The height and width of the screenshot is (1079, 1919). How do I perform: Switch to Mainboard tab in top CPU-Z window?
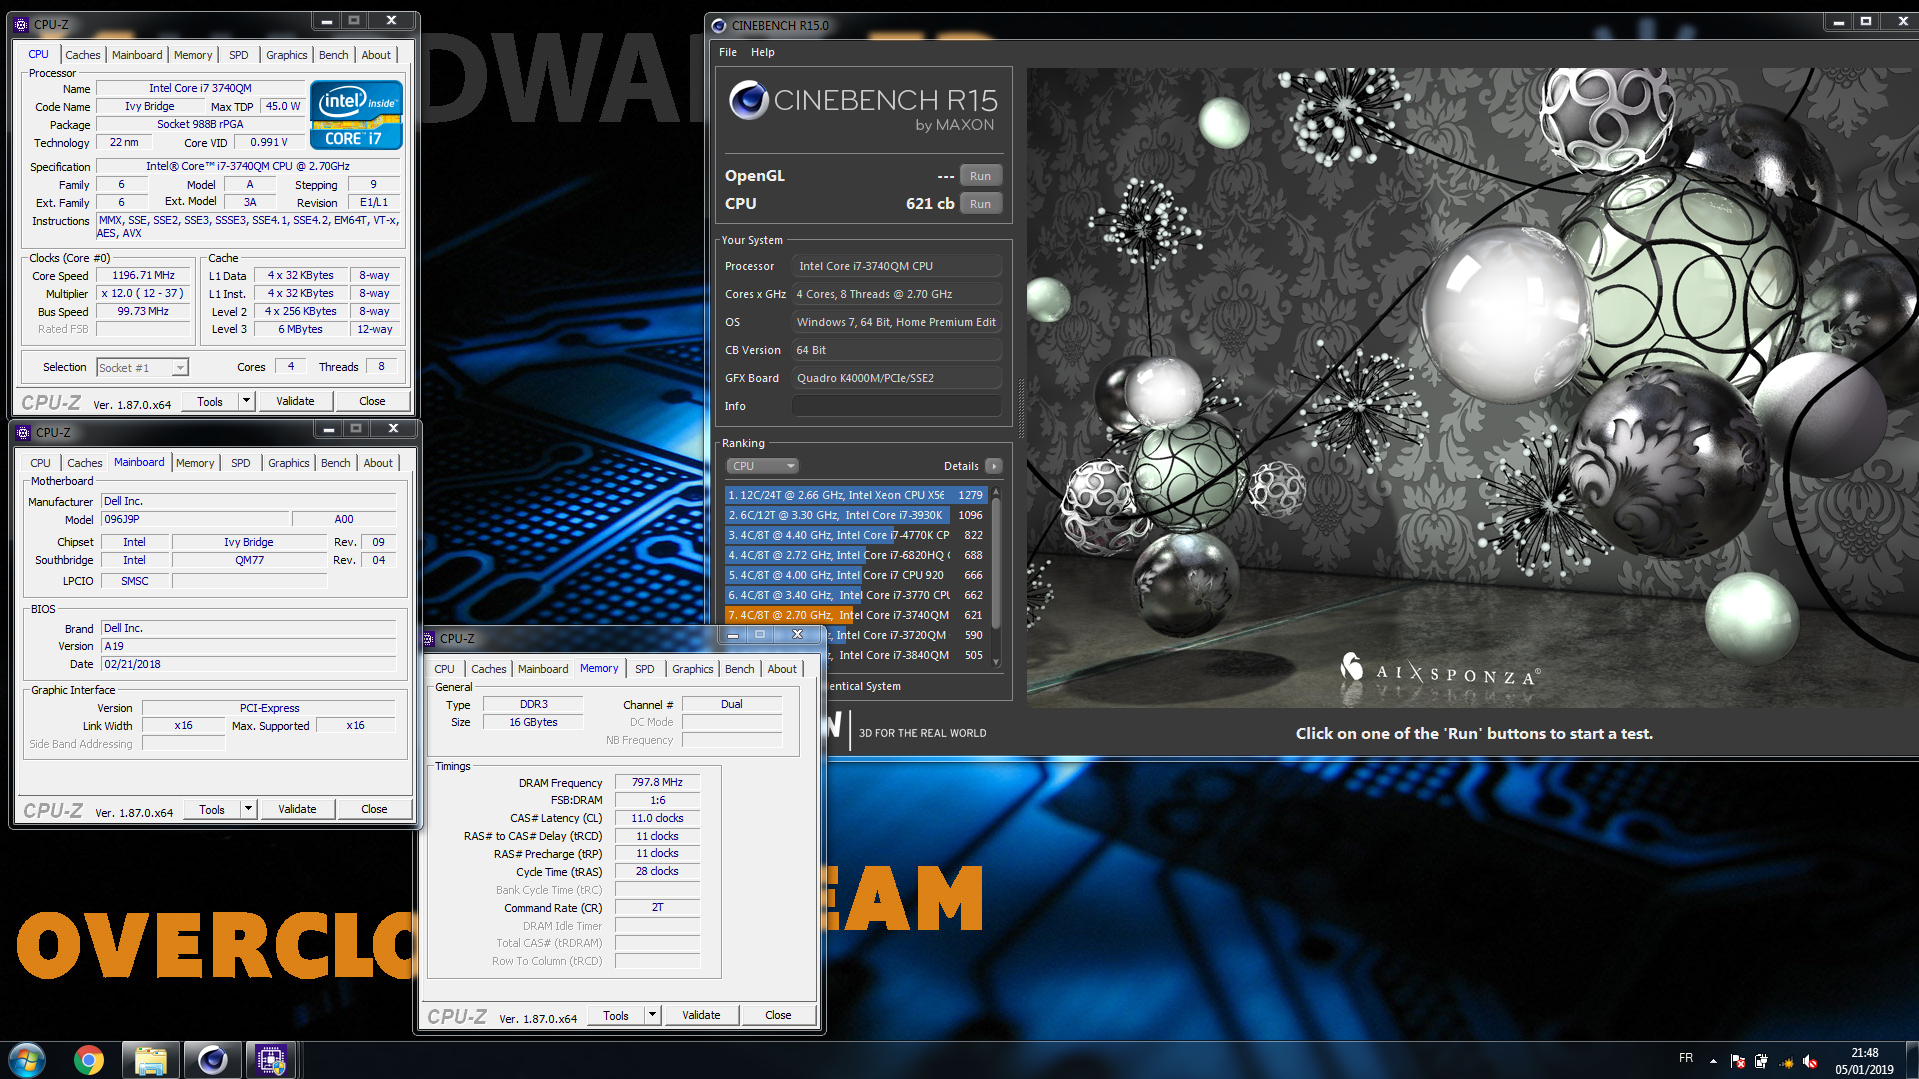[137, 55]
